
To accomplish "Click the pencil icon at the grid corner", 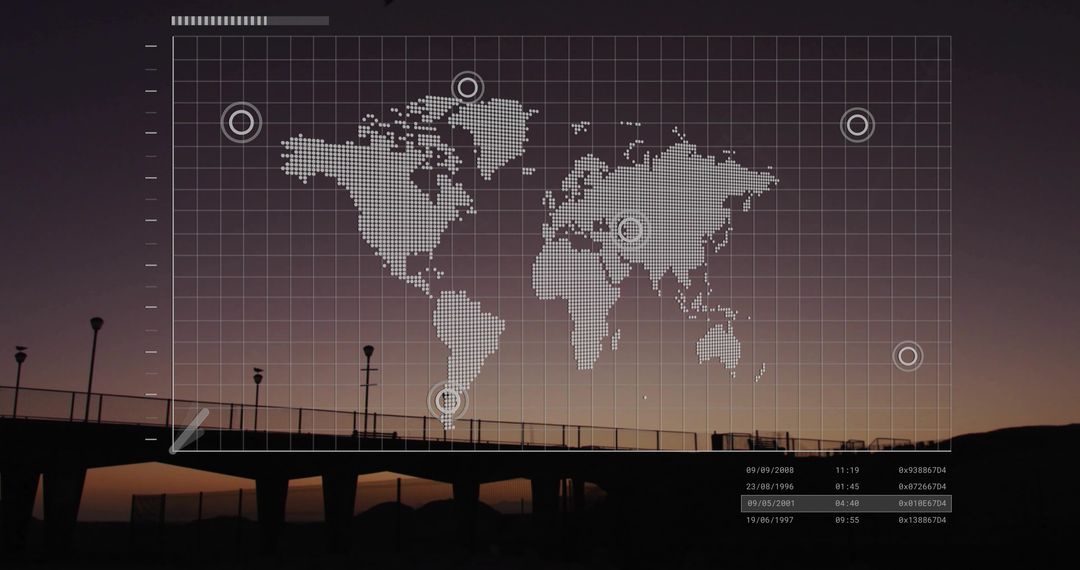I will click(189, 431).
